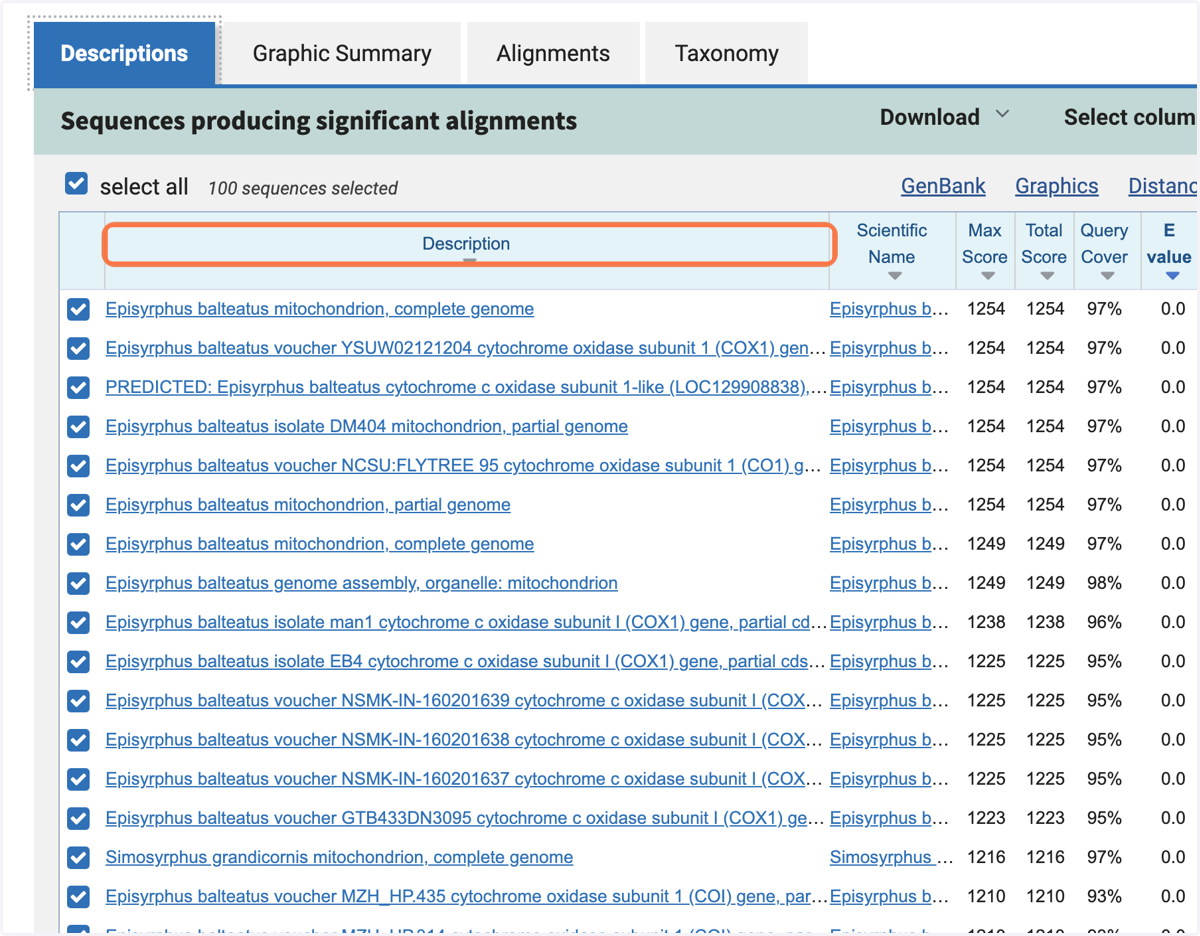Viewport: 1200px width, 936px height.
Task: Uncheck the NSMK-IN-160201639 row checkbox
Action: (79, 700)
